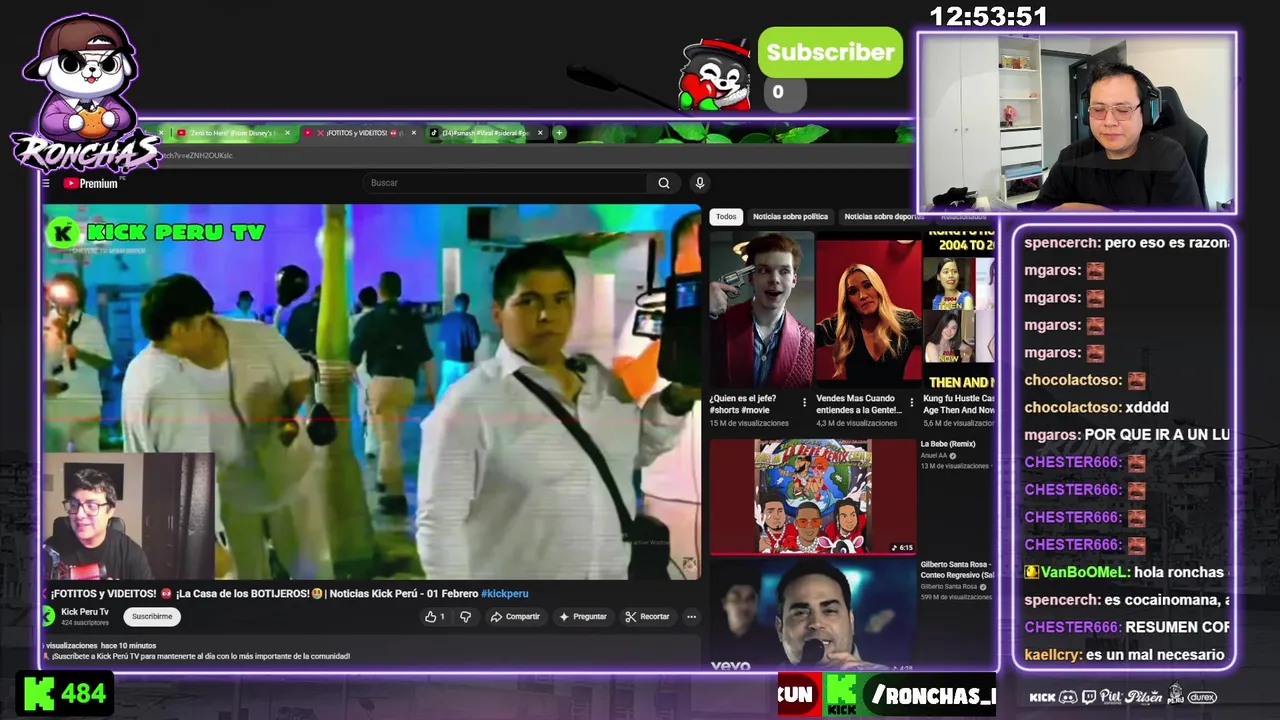Click the video description 'Suscríbete a Kick Perú TV'
Viewport: 1280px width, 720px height.
198,656
